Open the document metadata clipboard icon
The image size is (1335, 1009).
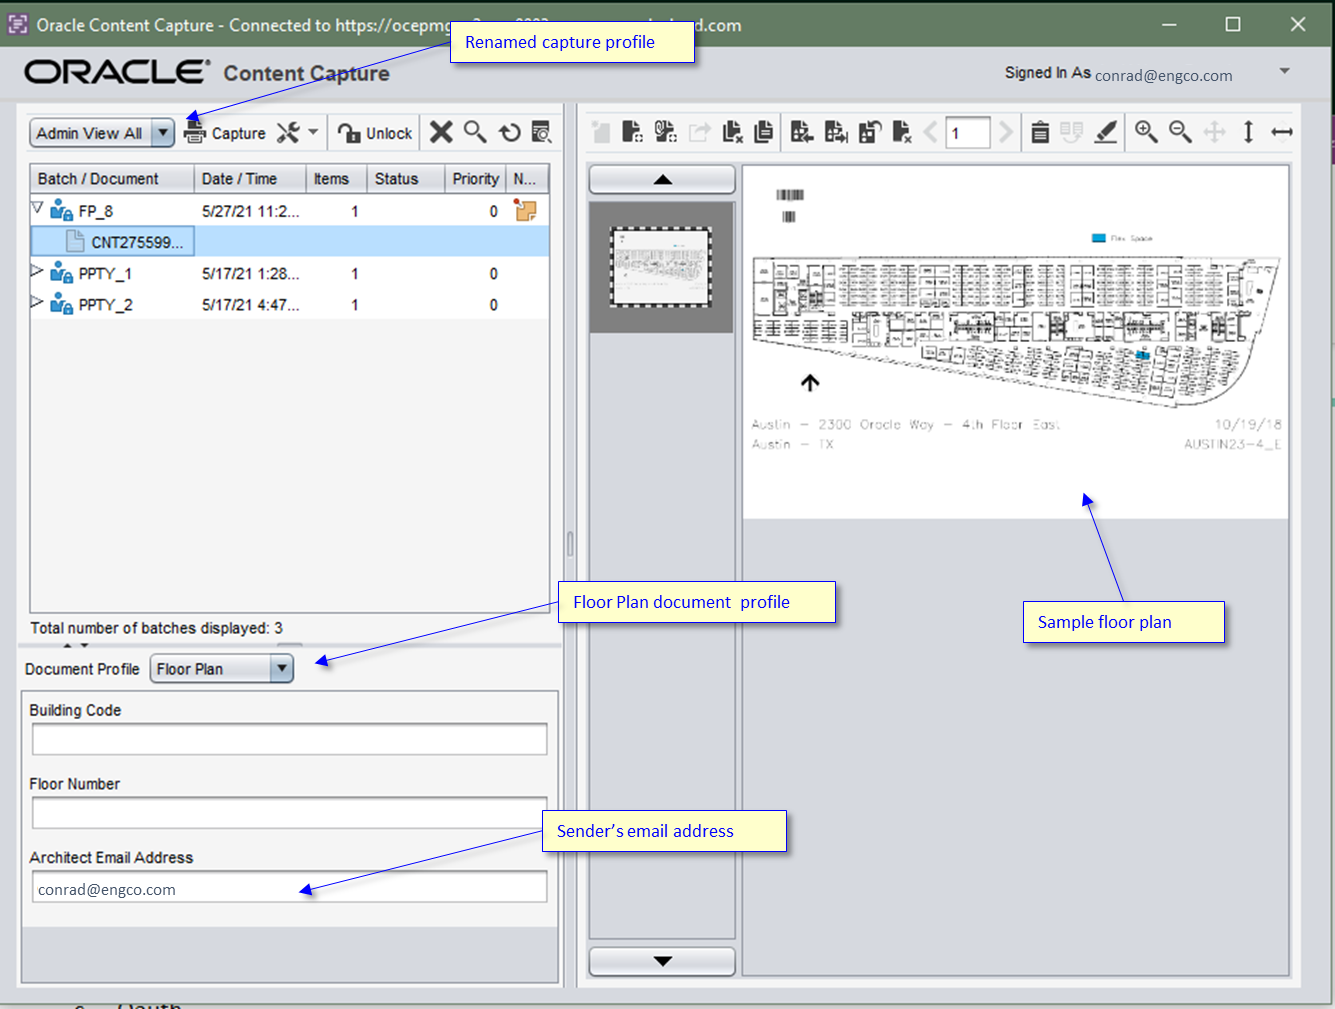coord(1040,131)
